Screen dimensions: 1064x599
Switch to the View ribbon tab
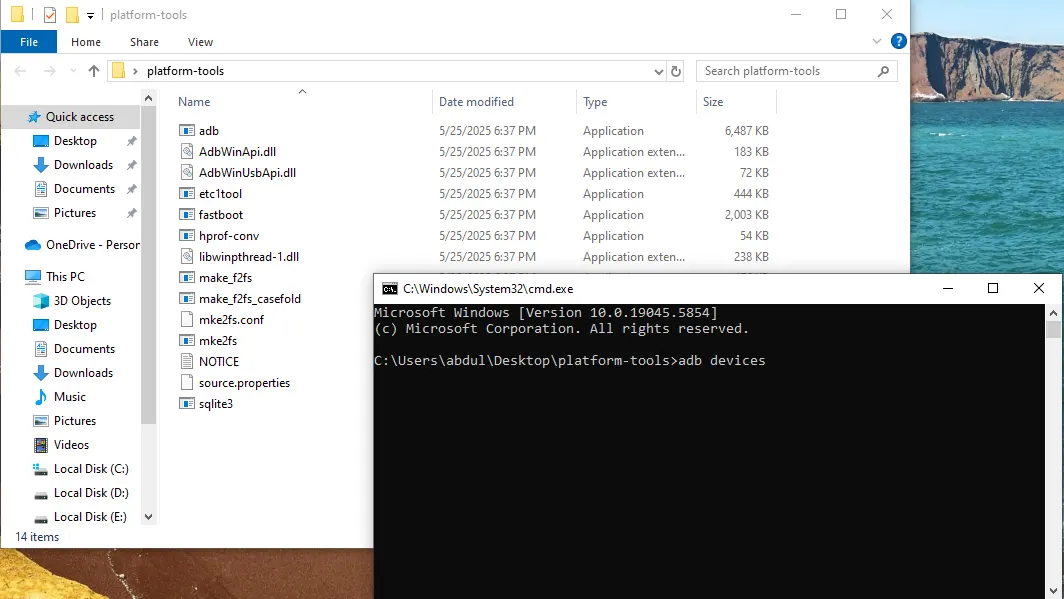[x=200, y=42]
